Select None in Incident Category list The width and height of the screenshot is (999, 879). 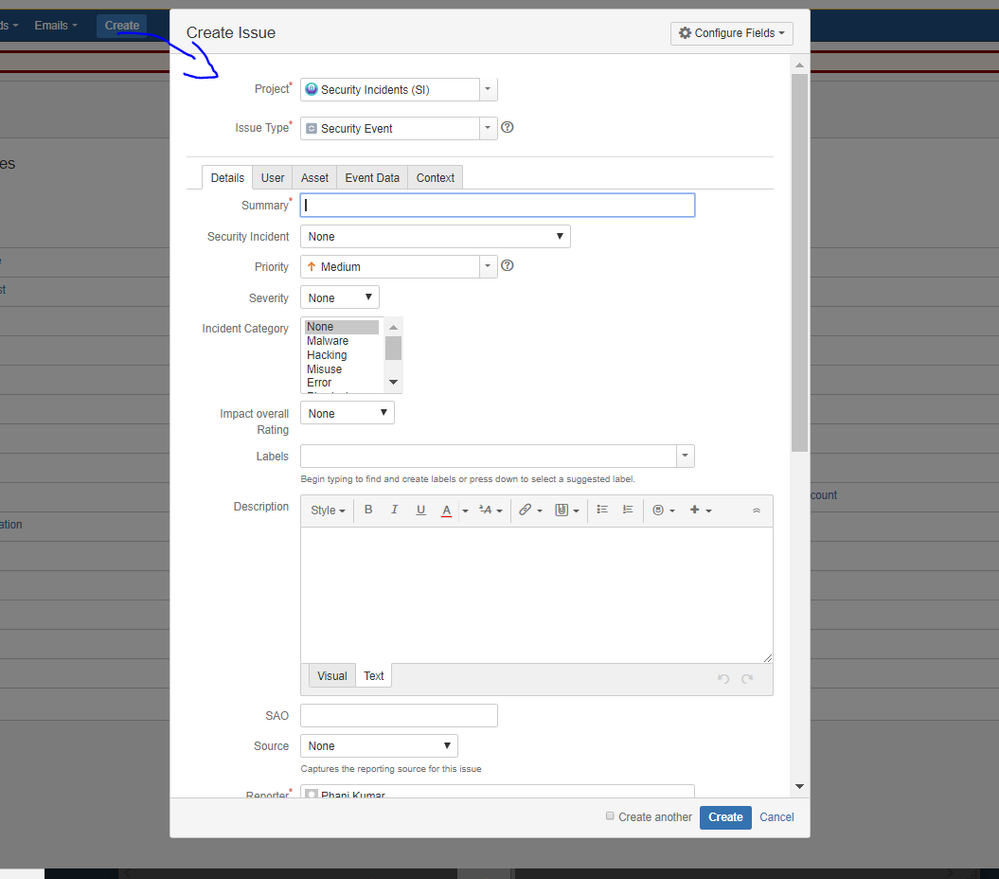click(x=341, y=327)
